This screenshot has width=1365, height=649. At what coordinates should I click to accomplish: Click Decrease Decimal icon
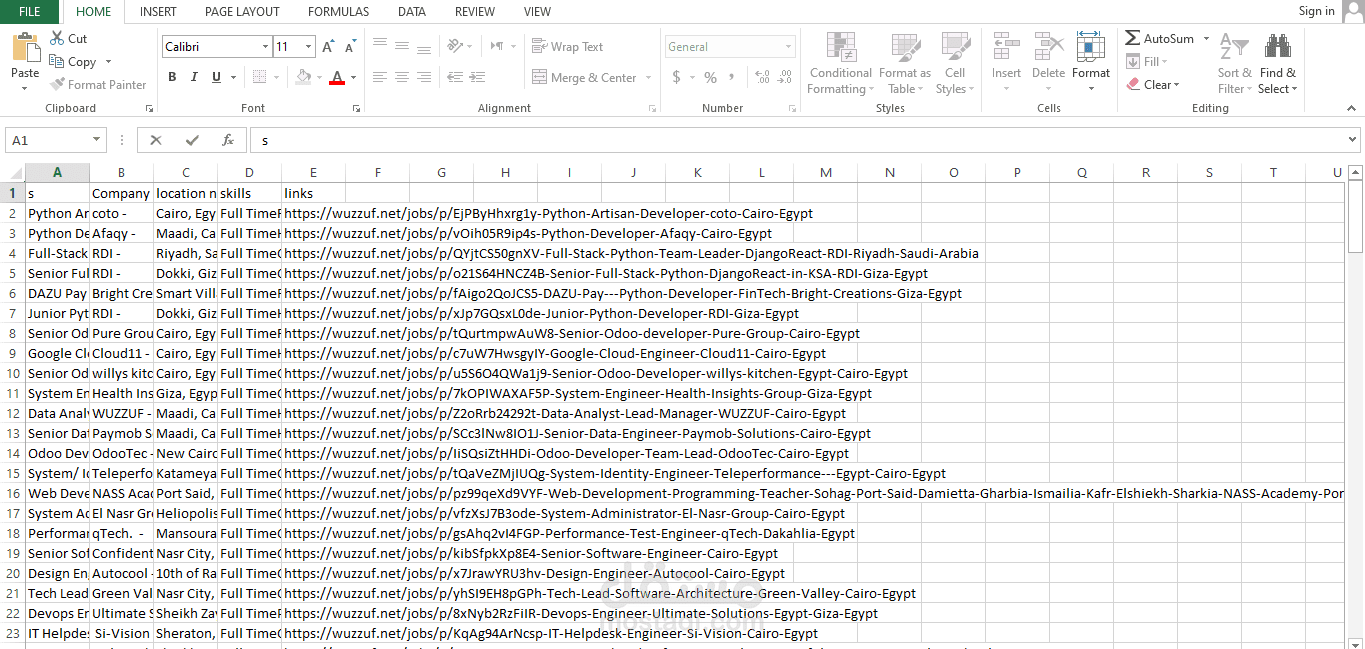[784, 77]
